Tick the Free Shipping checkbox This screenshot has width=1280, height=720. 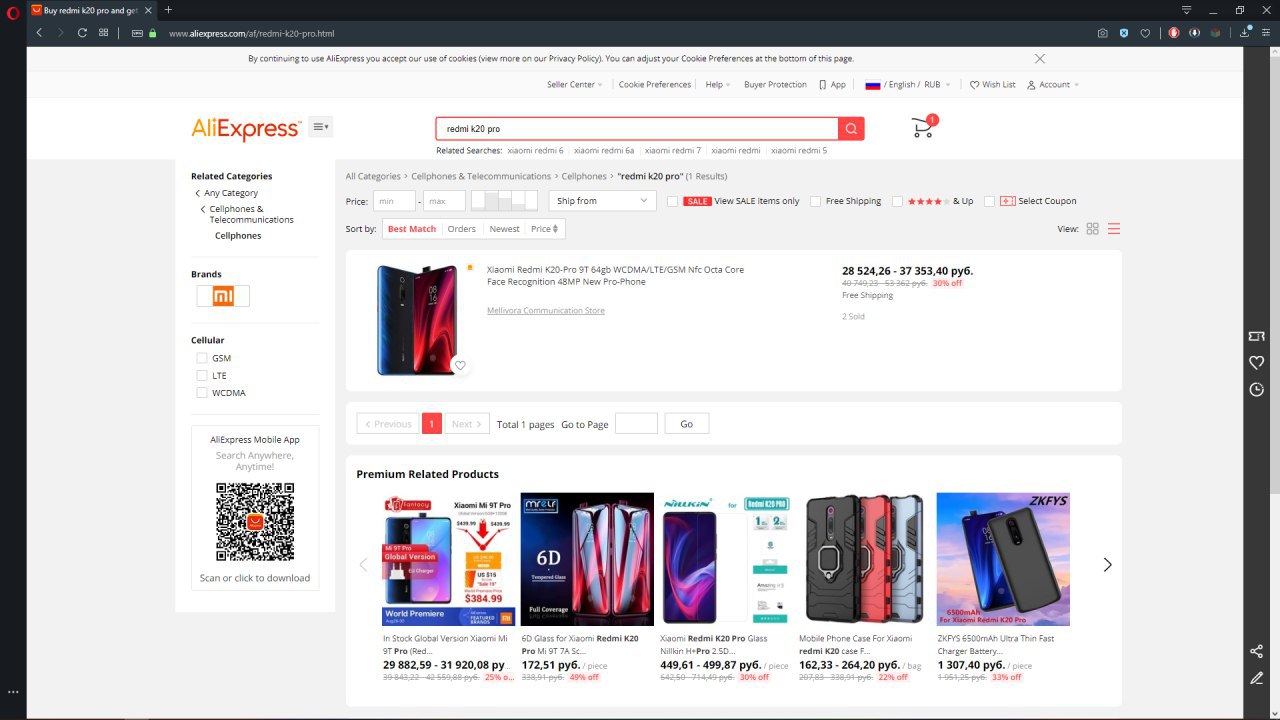(x=816, y=201)
